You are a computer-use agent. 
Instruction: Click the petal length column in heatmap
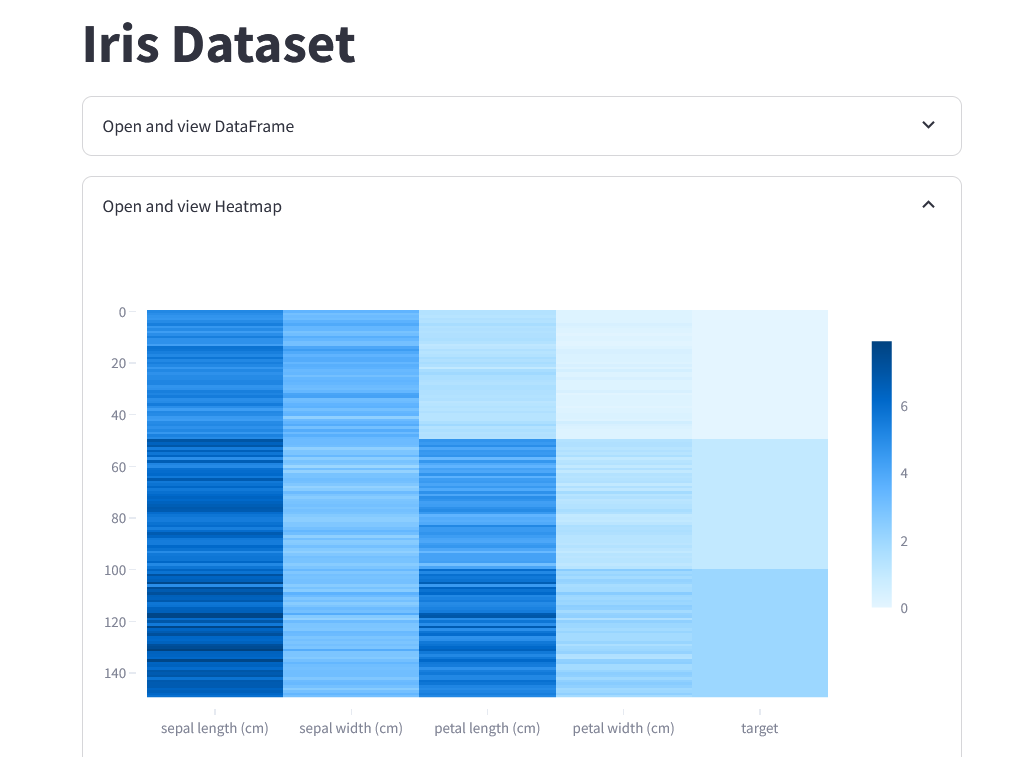click(487, 503)
